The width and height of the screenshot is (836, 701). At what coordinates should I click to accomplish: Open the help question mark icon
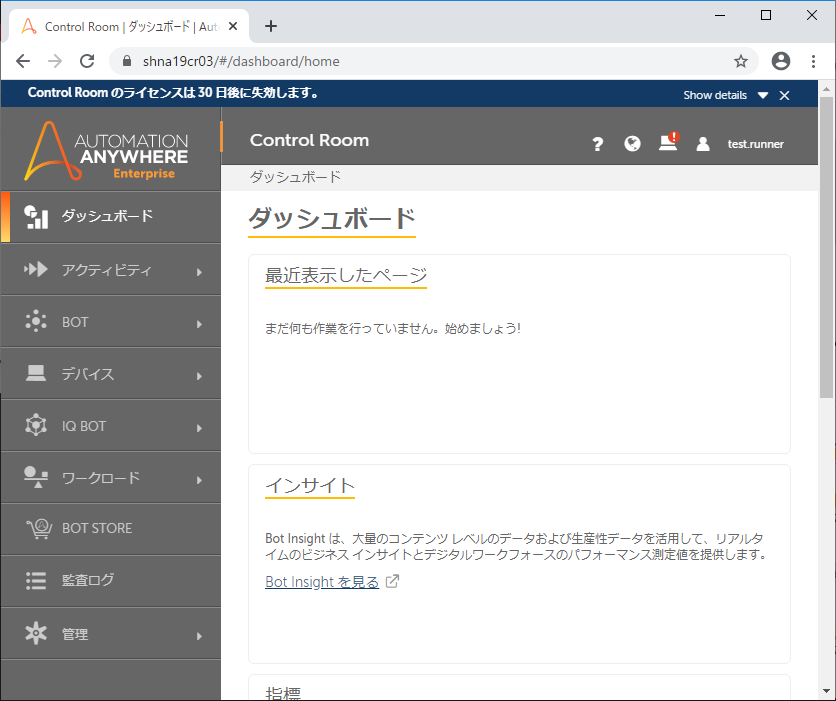coord(598,144)
